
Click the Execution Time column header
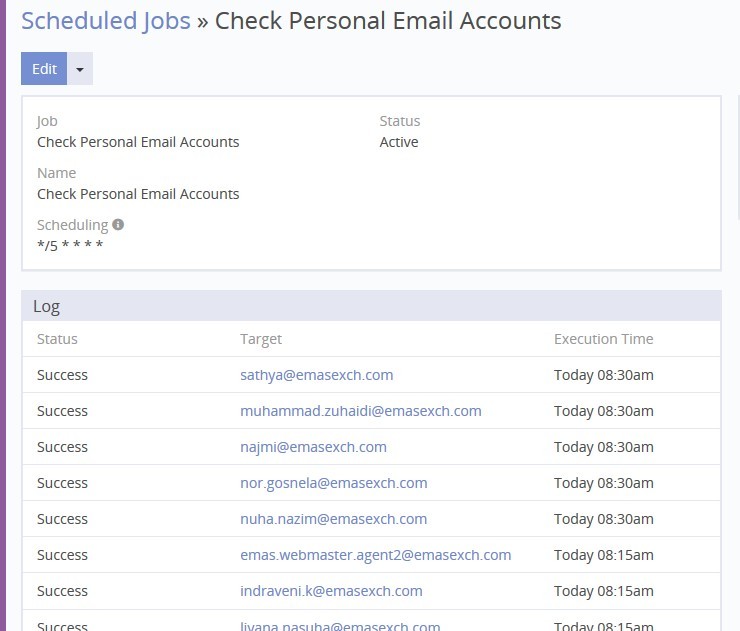(603, 339)
